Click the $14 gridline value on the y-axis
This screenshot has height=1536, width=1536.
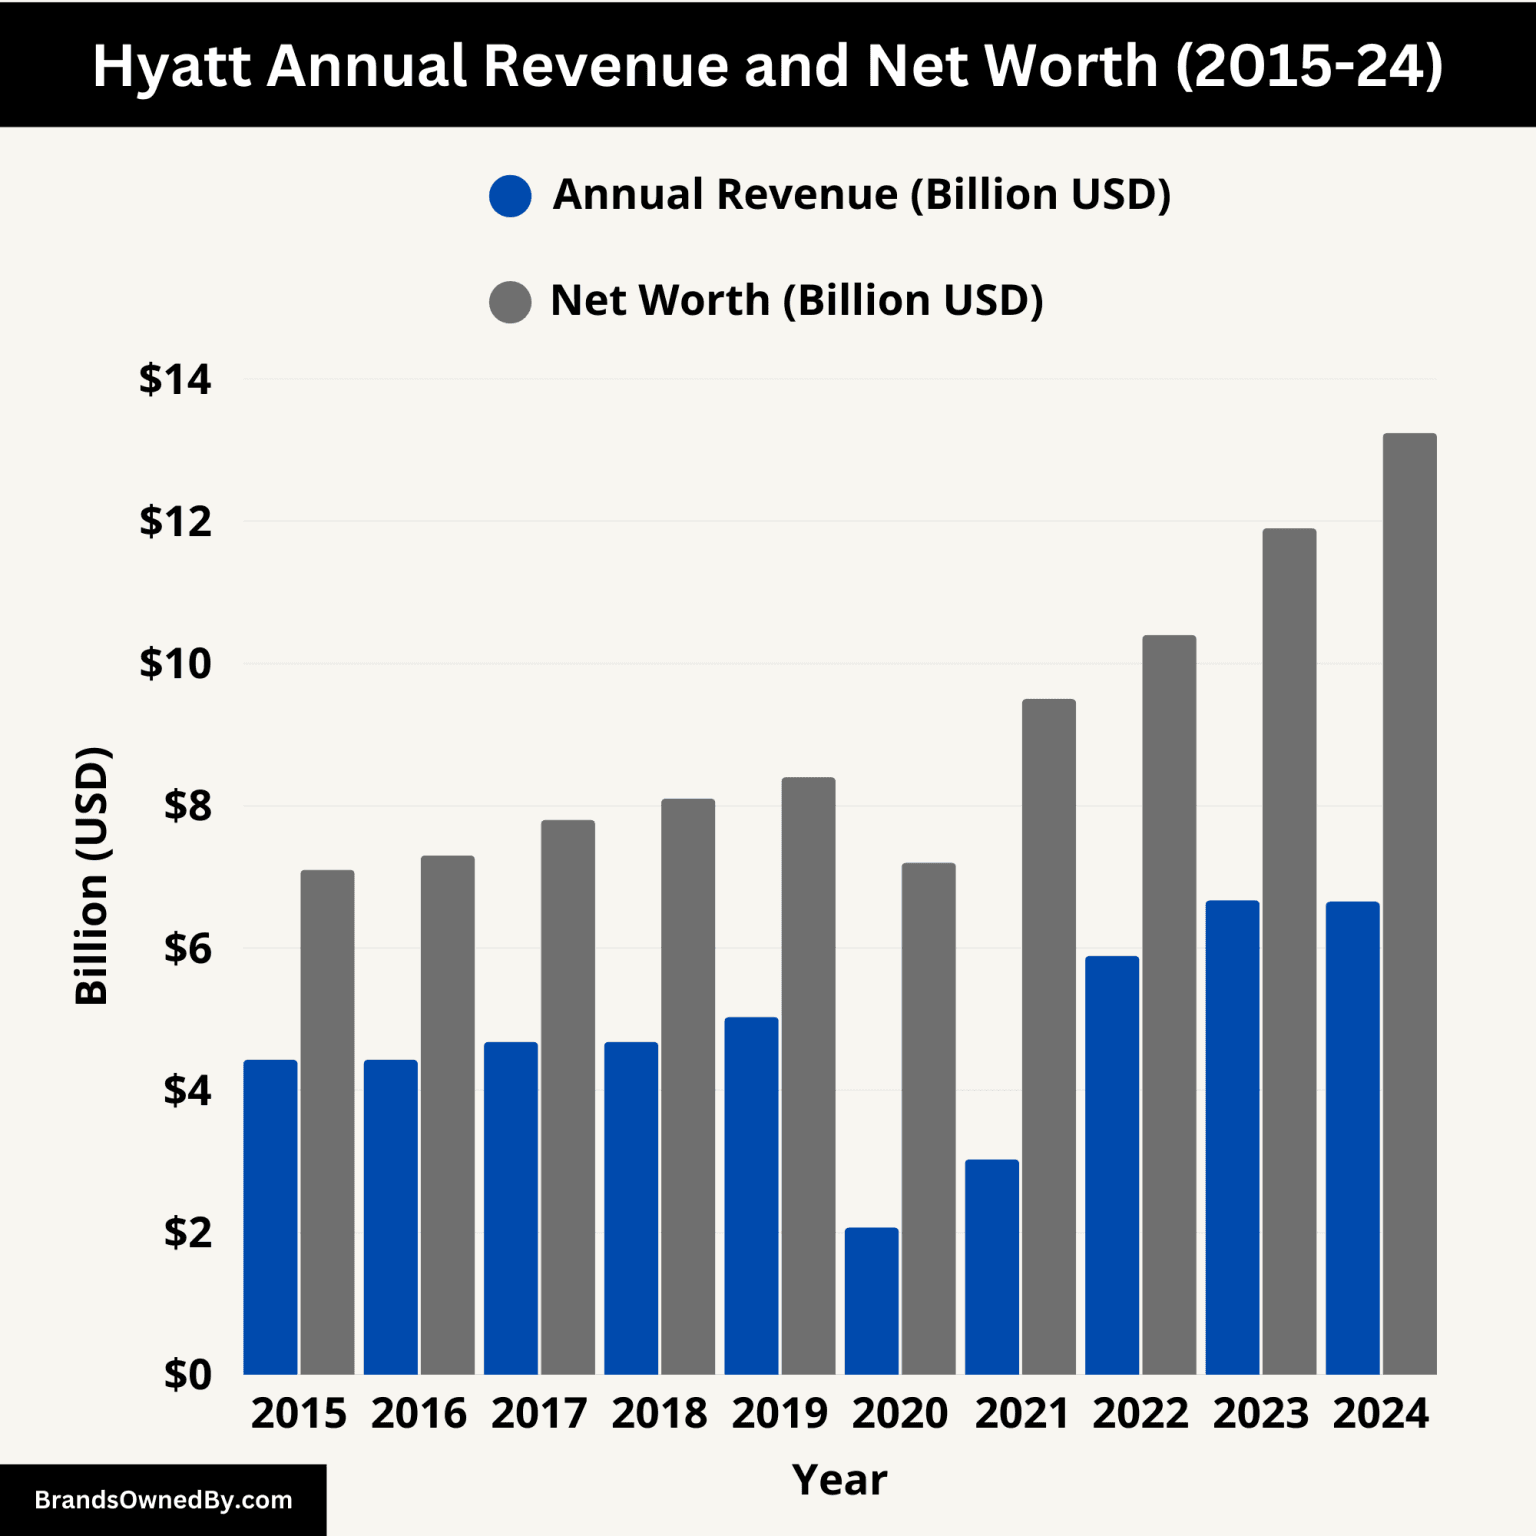(x=177, y=380)
